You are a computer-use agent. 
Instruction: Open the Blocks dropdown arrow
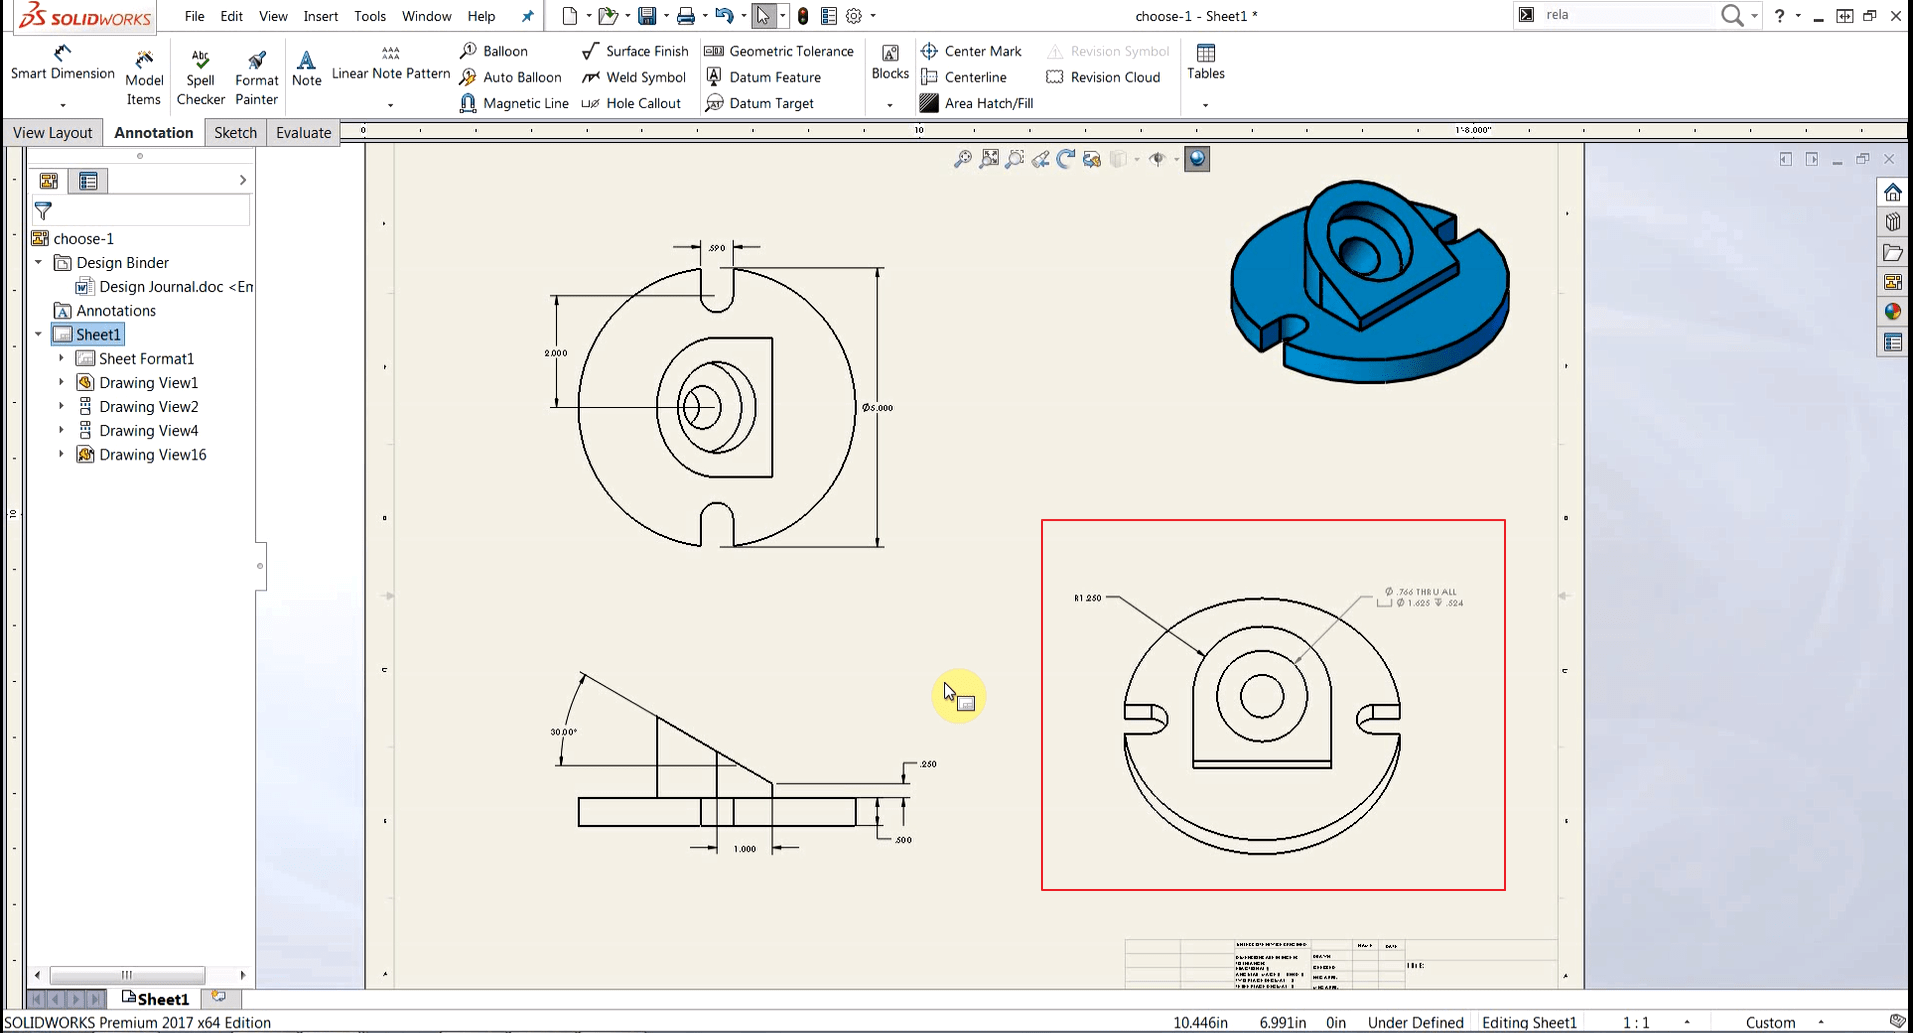pyautogui.click(x=889, y=103)
